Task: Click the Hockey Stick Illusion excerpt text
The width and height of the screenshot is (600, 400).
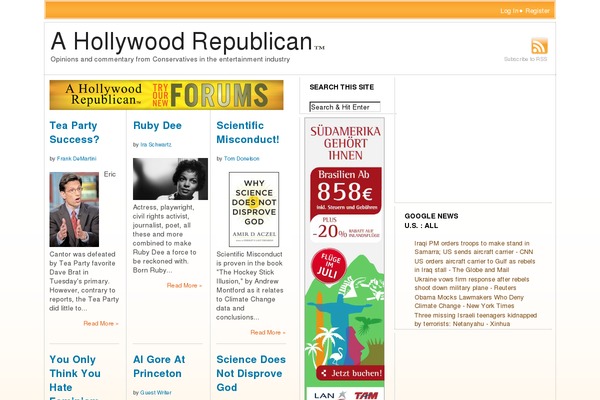Action: click(249, 286)
